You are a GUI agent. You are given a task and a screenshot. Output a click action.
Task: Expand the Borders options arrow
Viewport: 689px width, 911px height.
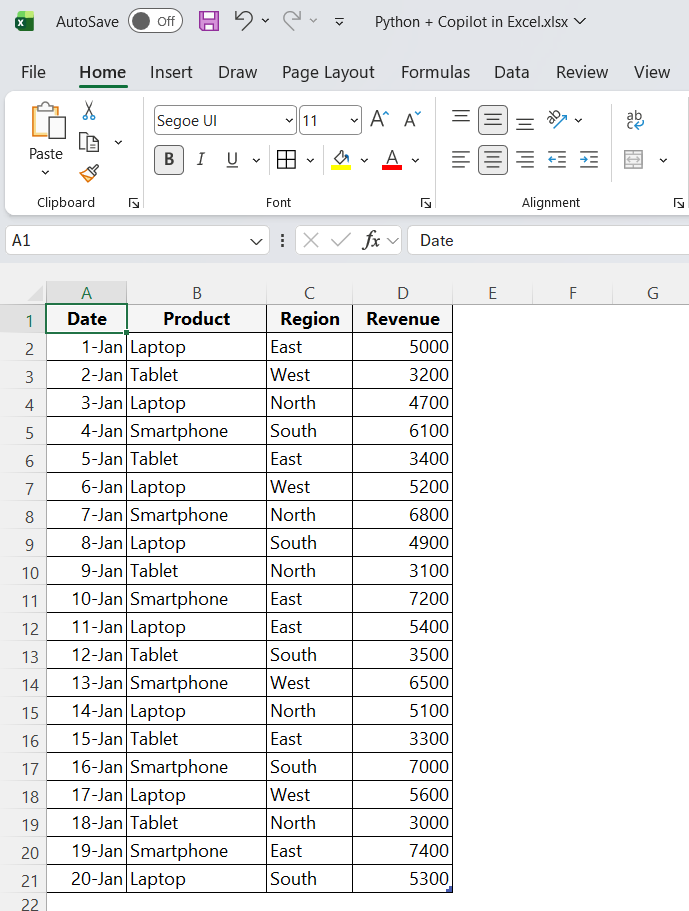(310, 160)
